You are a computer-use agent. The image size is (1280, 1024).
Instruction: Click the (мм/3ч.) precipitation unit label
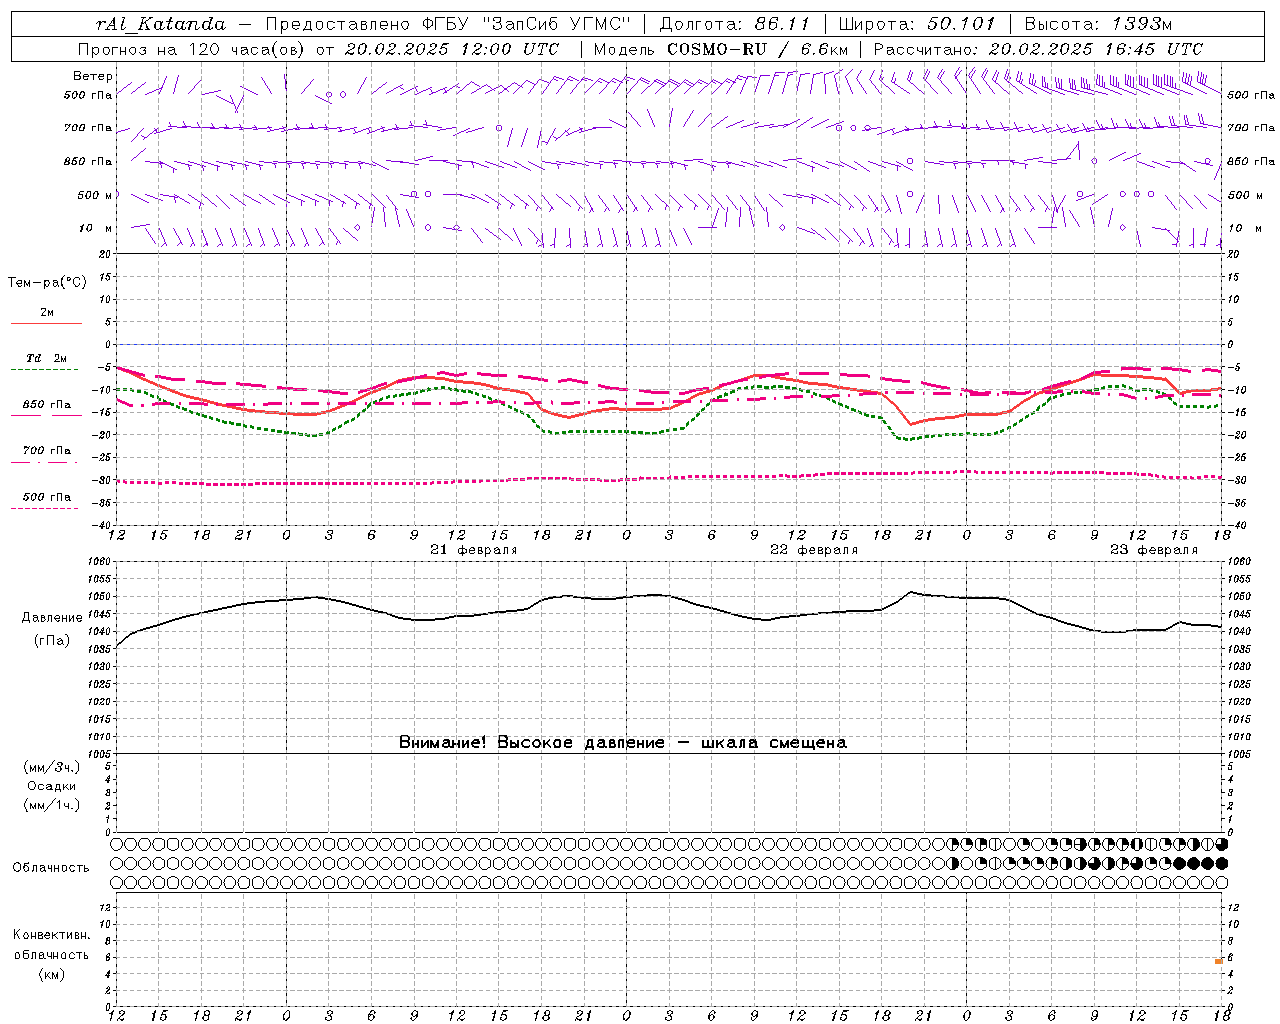[52, 767]
